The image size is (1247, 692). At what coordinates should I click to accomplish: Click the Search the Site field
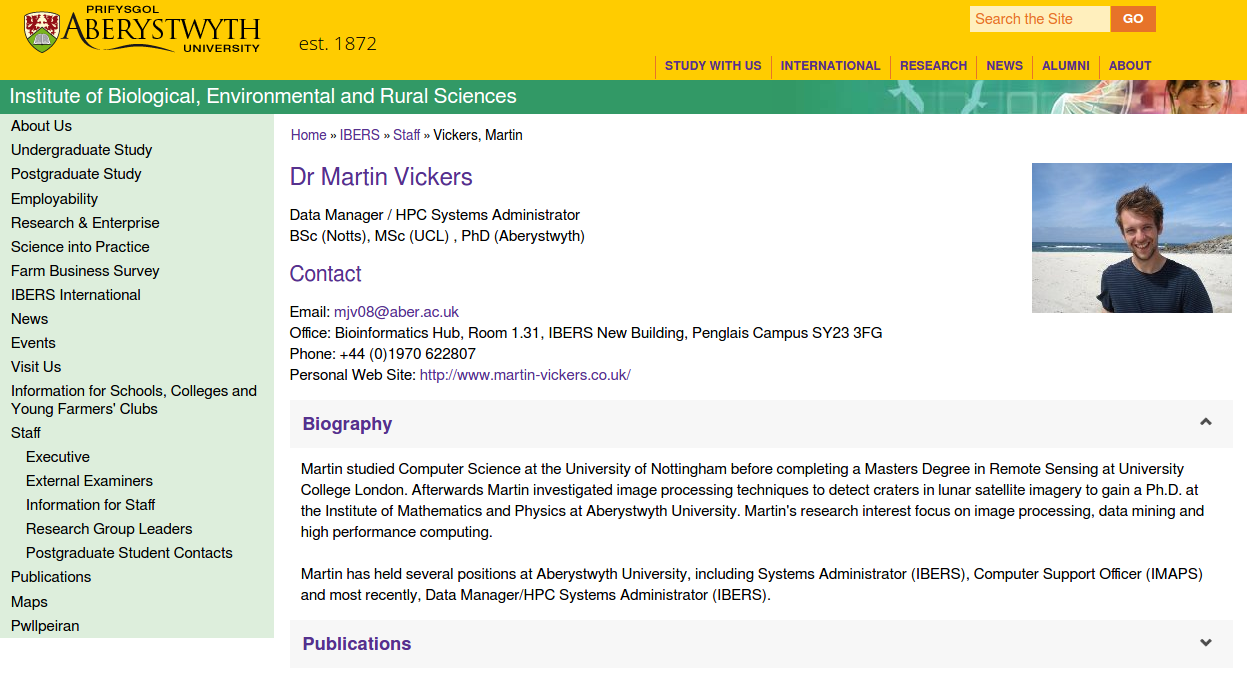1039,19
